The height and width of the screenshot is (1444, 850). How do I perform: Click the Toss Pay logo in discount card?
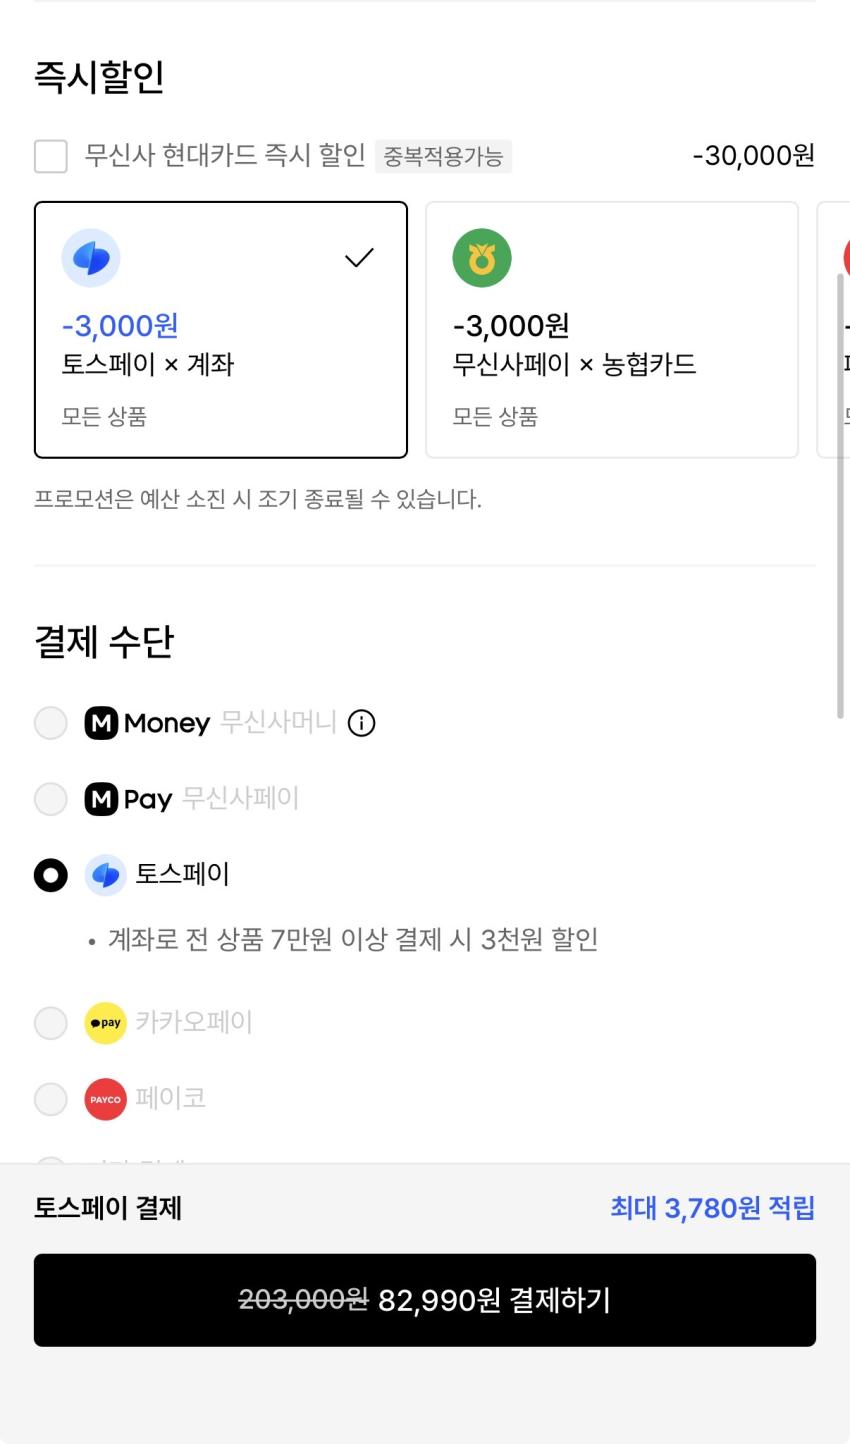point(91,258)
